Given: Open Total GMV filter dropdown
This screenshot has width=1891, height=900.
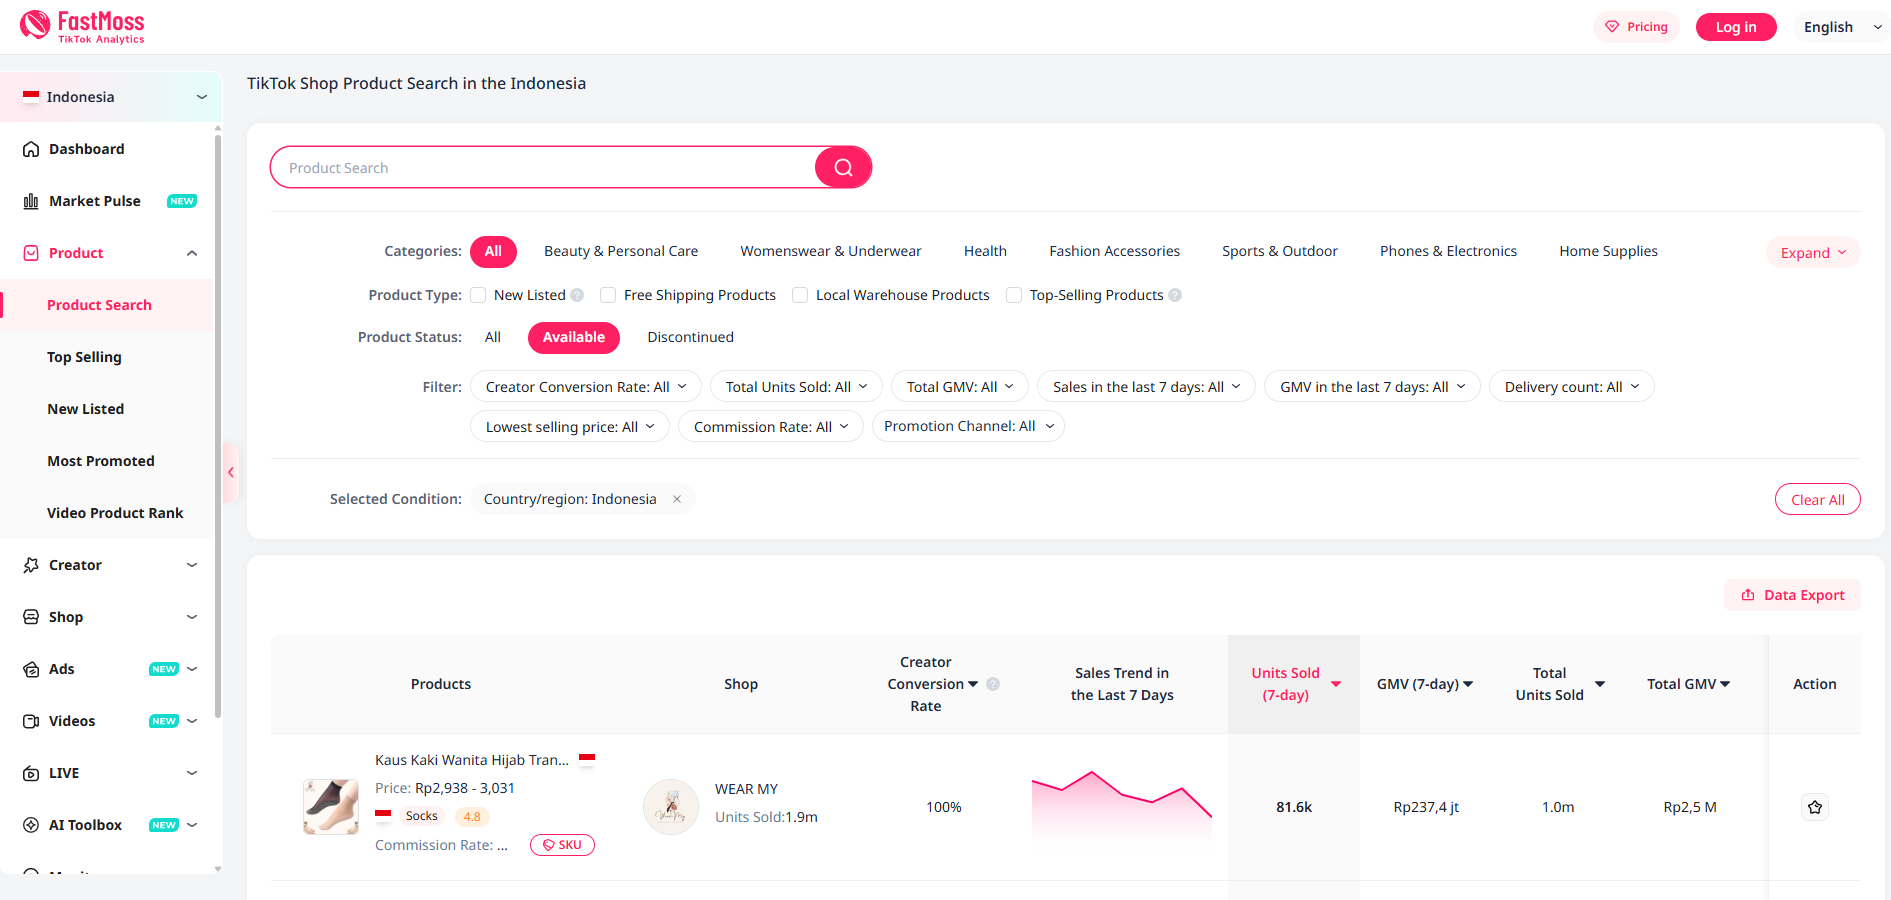Looking at the screenshot, I should [x=960, y=387].
